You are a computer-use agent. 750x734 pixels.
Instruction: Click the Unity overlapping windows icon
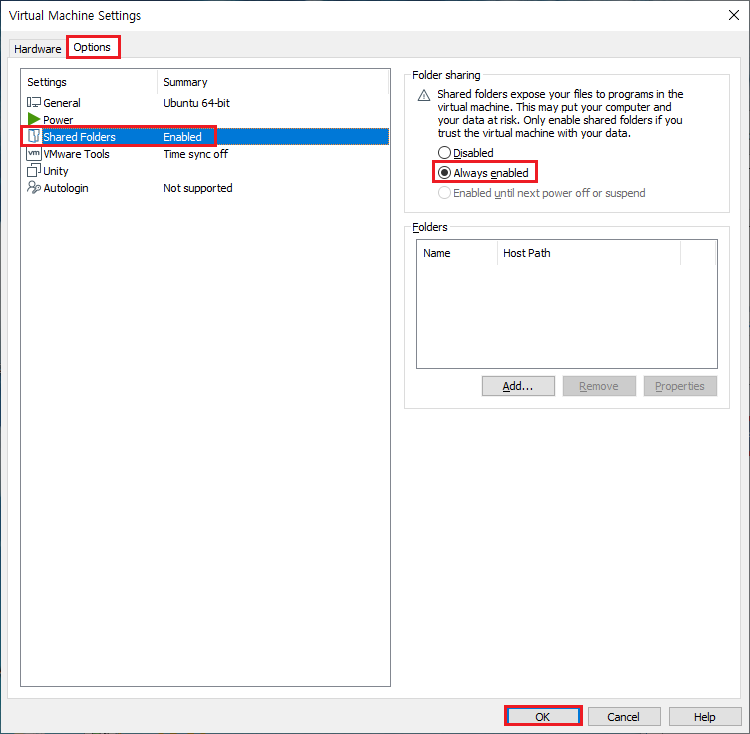pyautogui.click(x=33, y=170)
